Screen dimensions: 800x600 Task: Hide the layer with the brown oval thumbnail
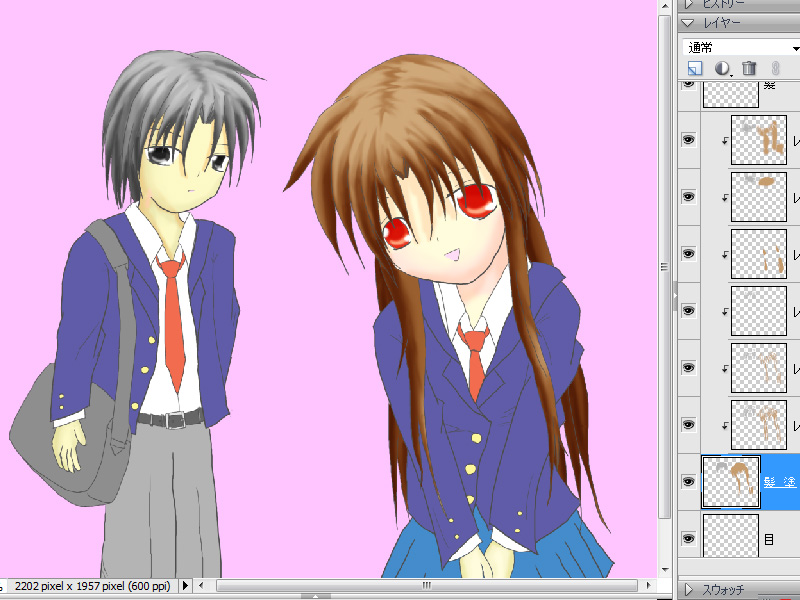(x=689, y=196)
